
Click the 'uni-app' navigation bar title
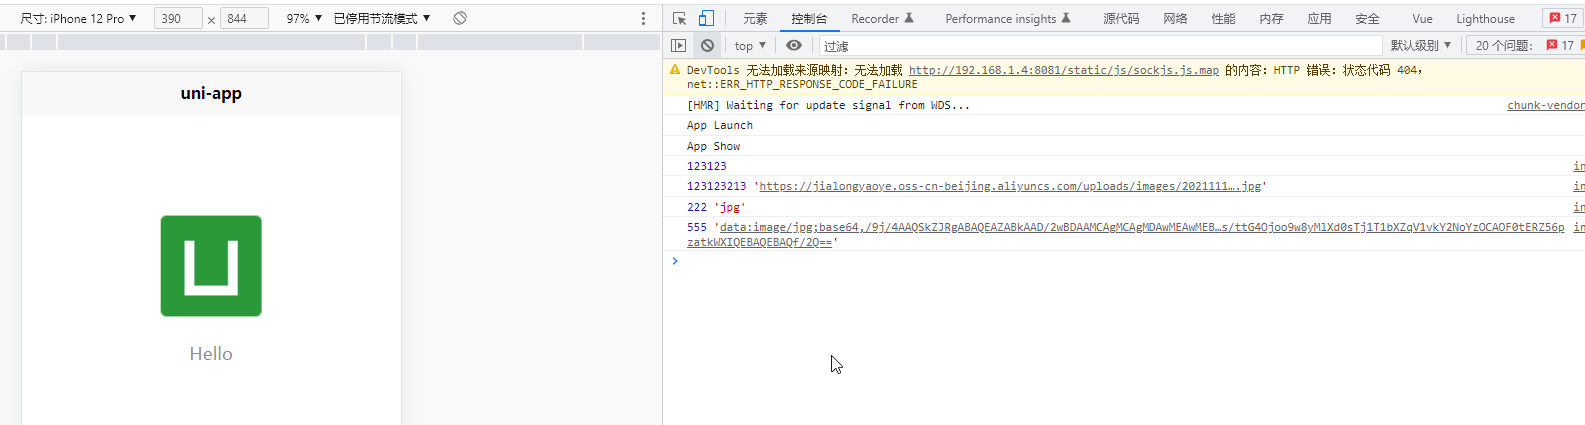[x=211, y=93]
